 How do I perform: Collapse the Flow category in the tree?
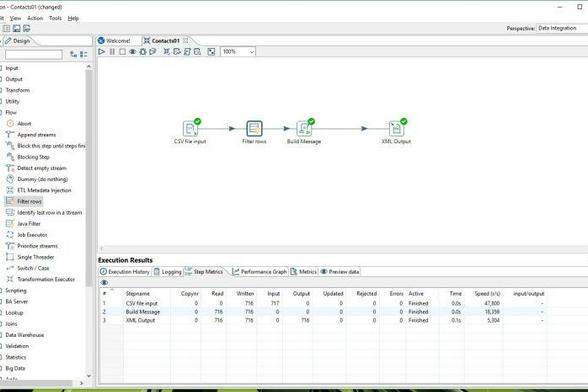(x=11, y=113)
